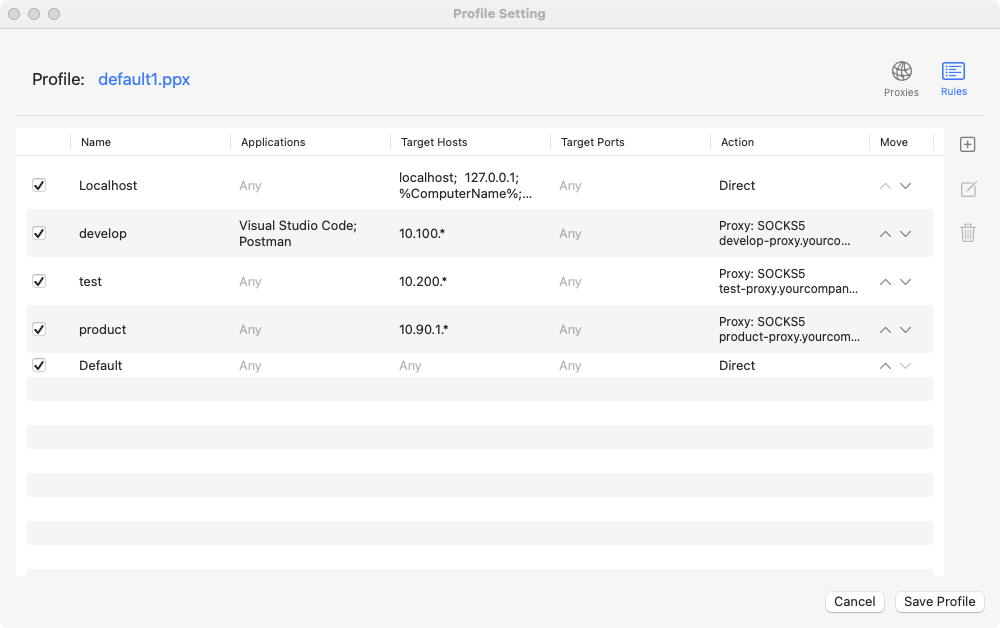Viewport: 1000px width, 628px height.
Task: Select the test rule's 10.200.* target host
Action: (x=423, y=282)
